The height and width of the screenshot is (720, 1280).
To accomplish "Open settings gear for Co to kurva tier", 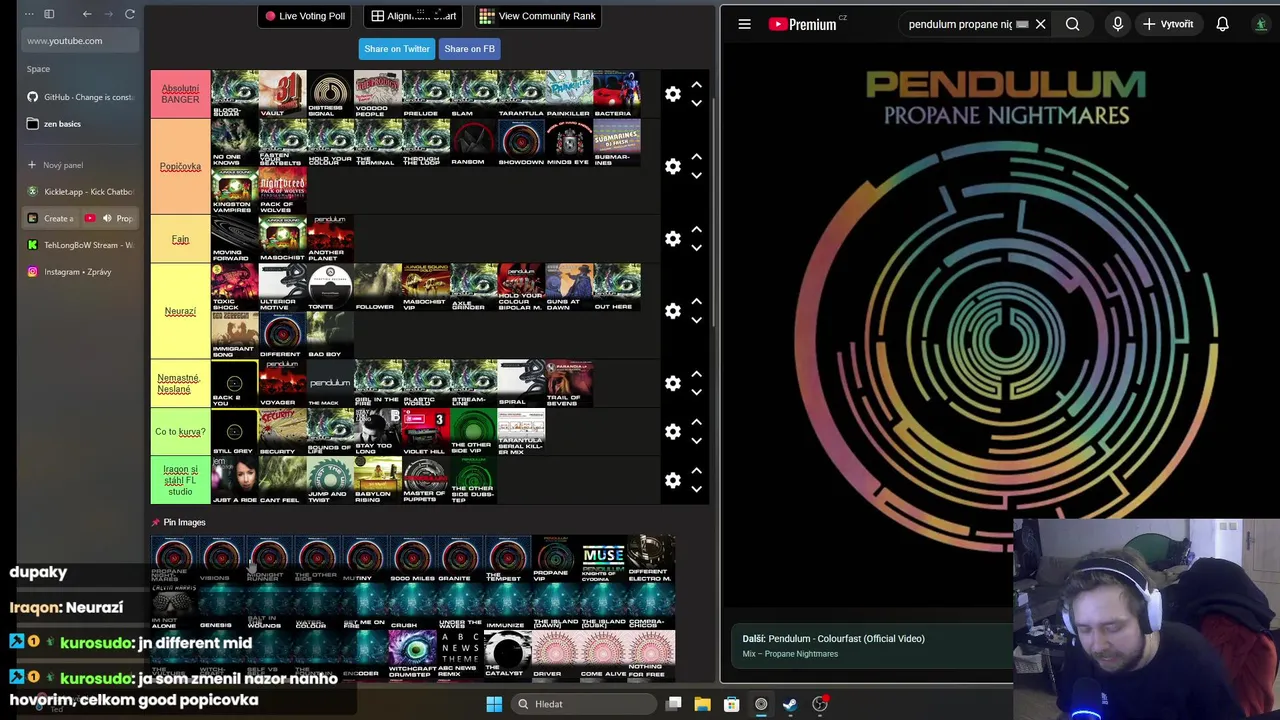I will point(673,431).
